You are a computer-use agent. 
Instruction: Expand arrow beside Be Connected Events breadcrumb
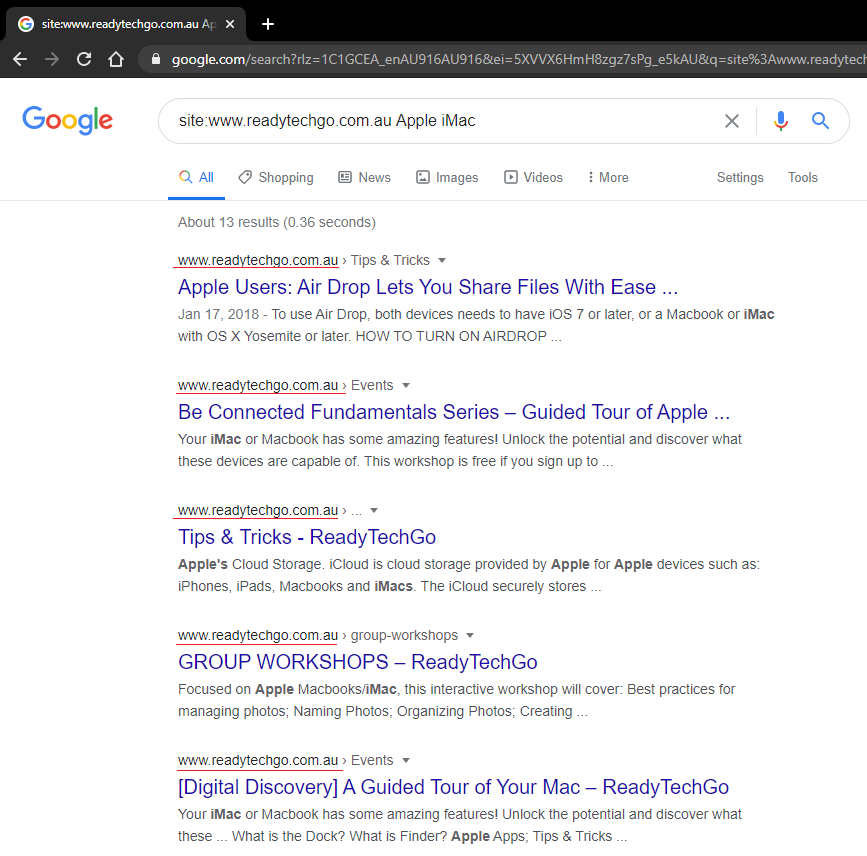[x=406, y=385]
